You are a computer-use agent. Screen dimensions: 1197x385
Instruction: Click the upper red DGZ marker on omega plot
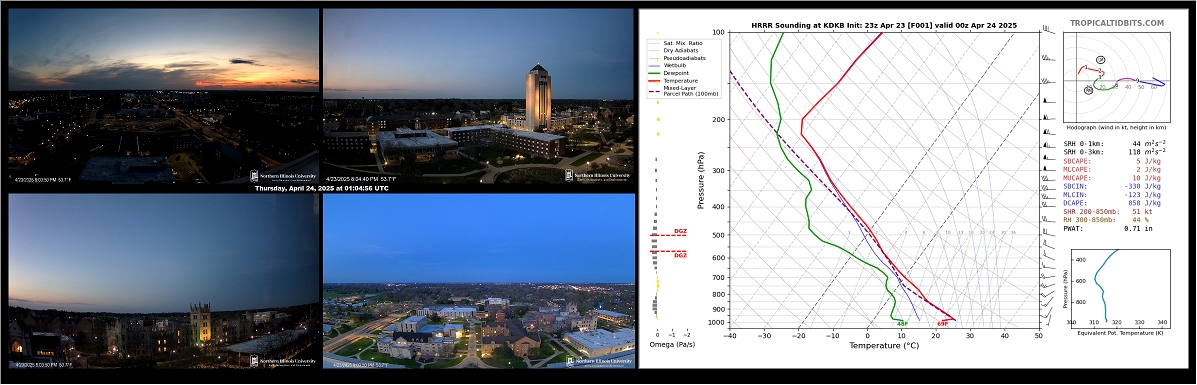680,231
